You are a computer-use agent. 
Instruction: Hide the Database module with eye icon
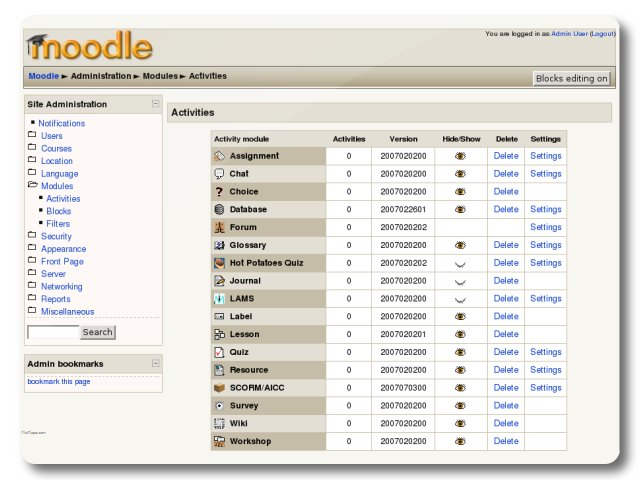click(x=460, y=209)
